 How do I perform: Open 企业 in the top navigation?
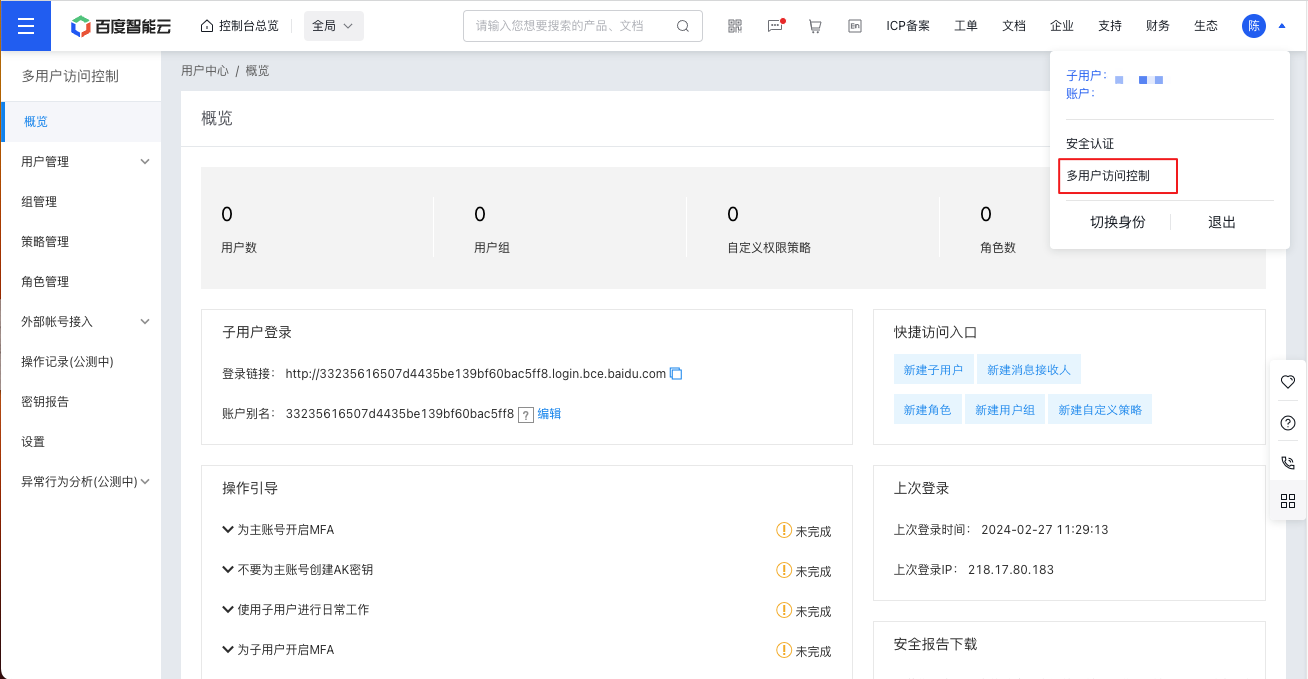[x=1062, y=26]
